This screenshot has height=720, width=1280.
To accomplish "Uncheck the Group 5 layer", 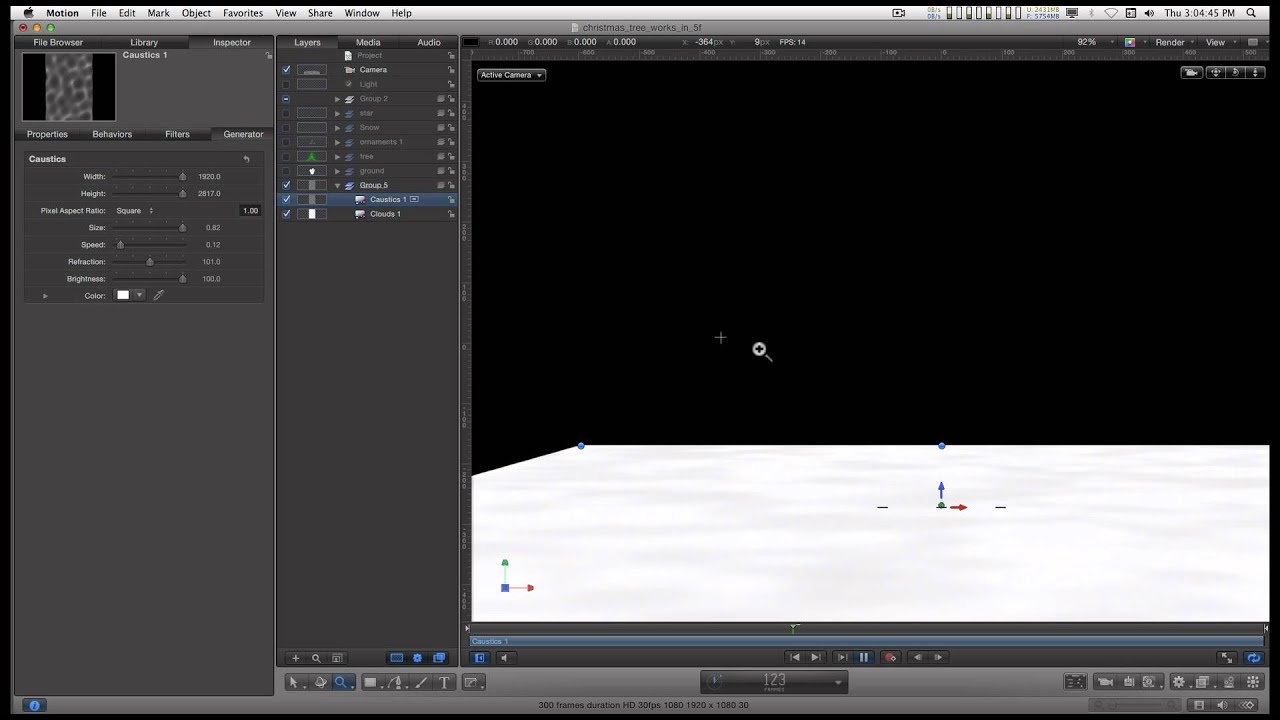I will pos(287,185).
